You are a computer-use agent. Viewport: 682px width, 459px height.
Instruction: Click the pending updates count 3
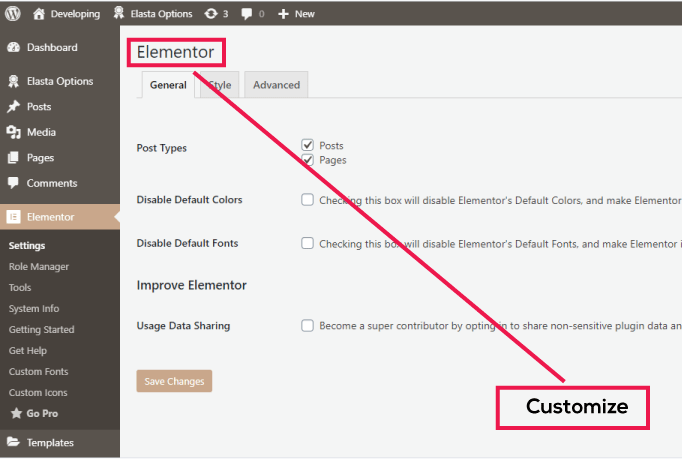click(225, 14)
